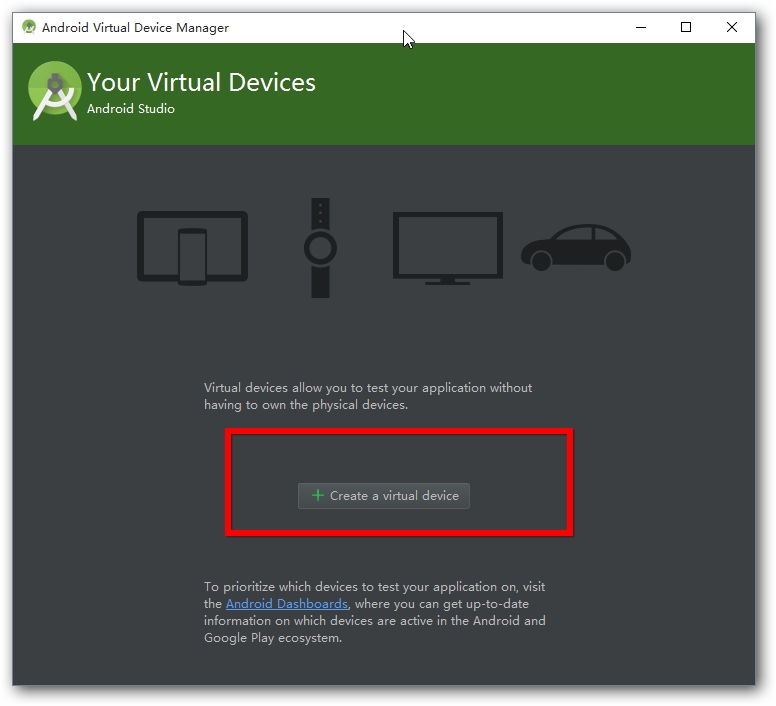Click the Android Studio subtitle text
The height and width of the screenshot is (706, 776).
[131, 109]
